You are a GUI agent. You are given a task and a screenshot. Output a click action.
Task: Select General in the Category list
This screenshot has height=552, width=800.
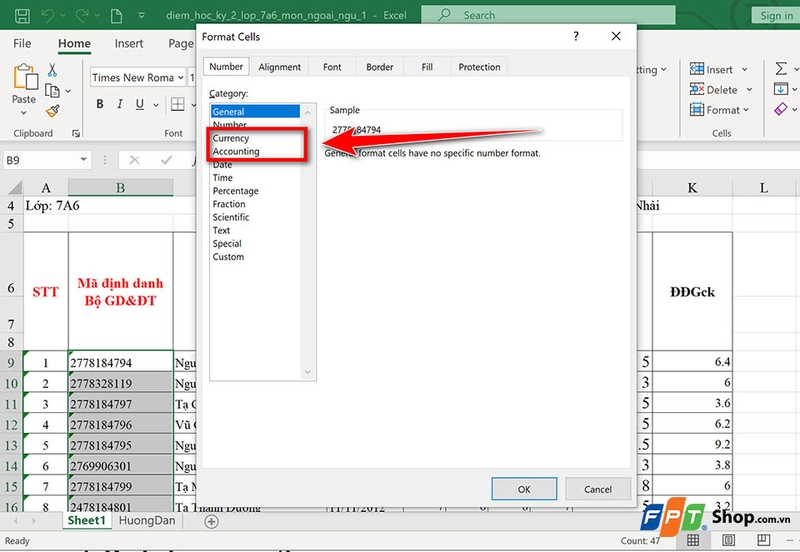pos(256,111)
